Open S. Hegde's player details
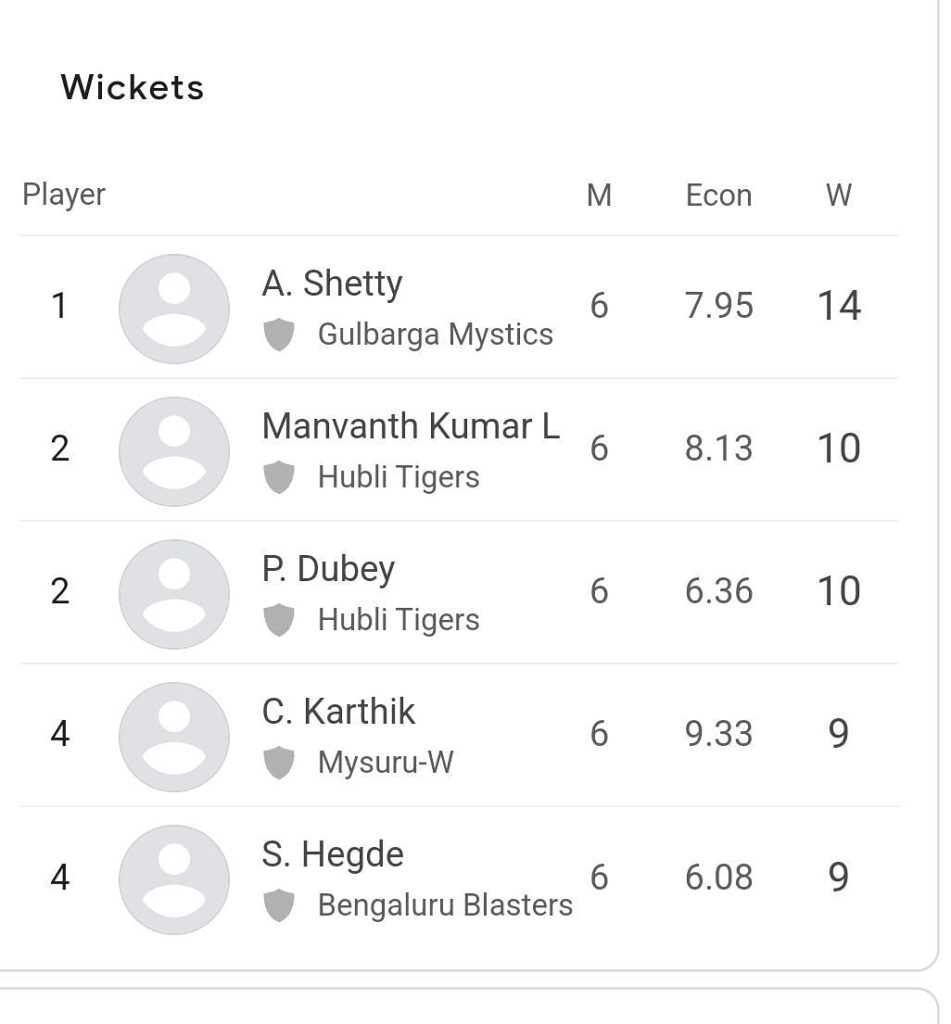Image resolution: width=951 pixels, height=1024 pixels. coord(331,854)
